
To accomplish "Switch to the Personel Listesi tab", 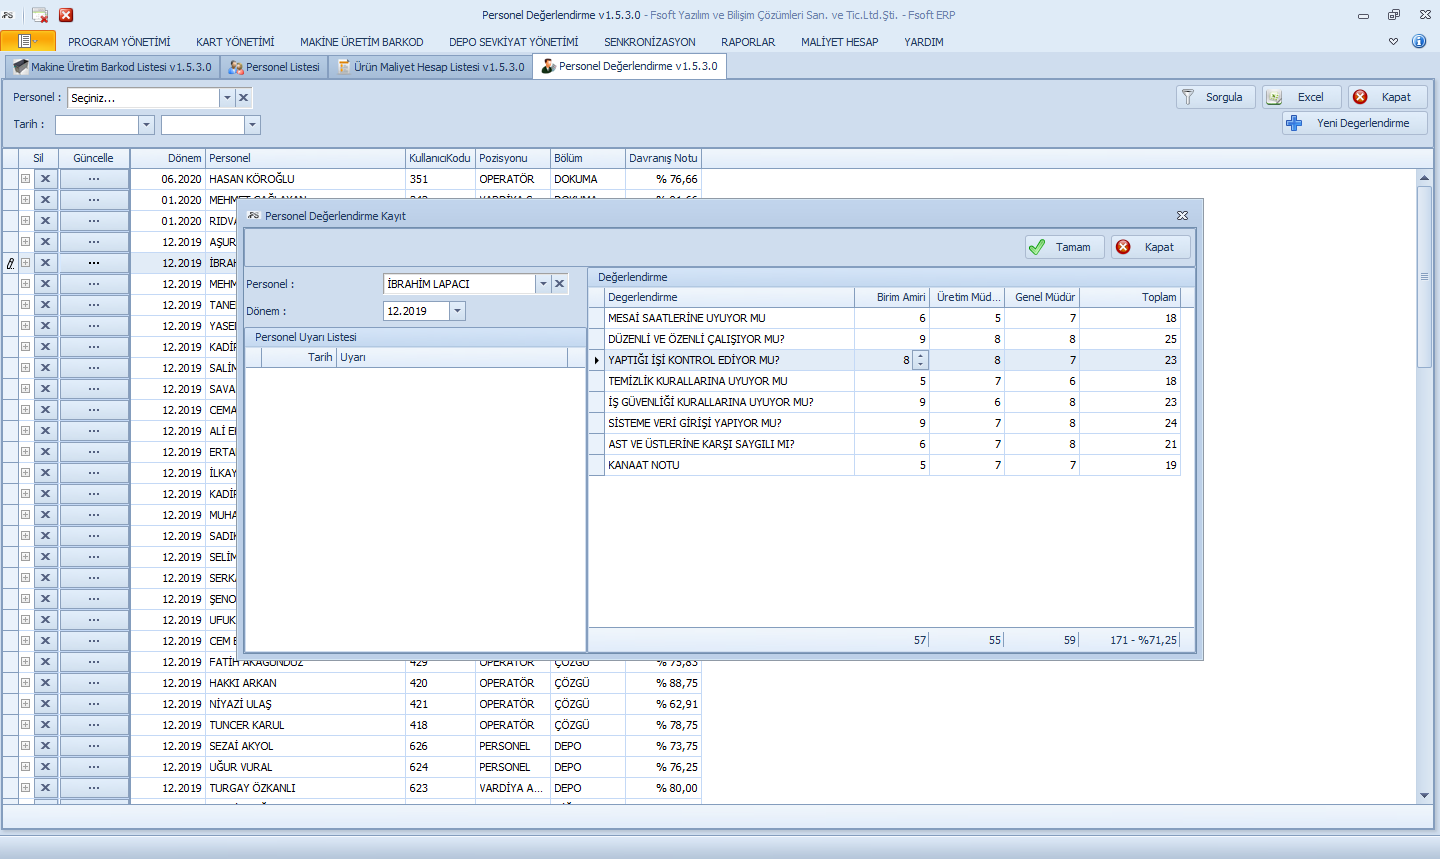I will [274, 67].
